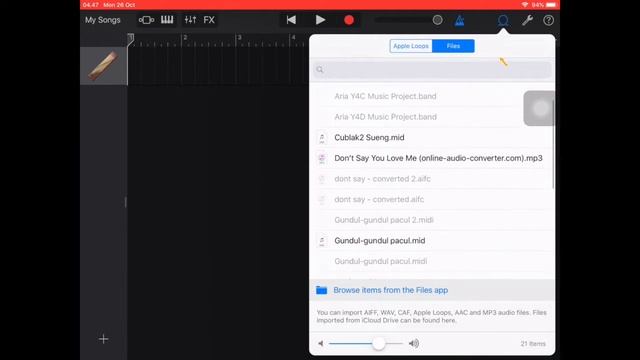Start playback with the play button
The image size is (640, 360).
pyautogui.click(x=320, y=20)
